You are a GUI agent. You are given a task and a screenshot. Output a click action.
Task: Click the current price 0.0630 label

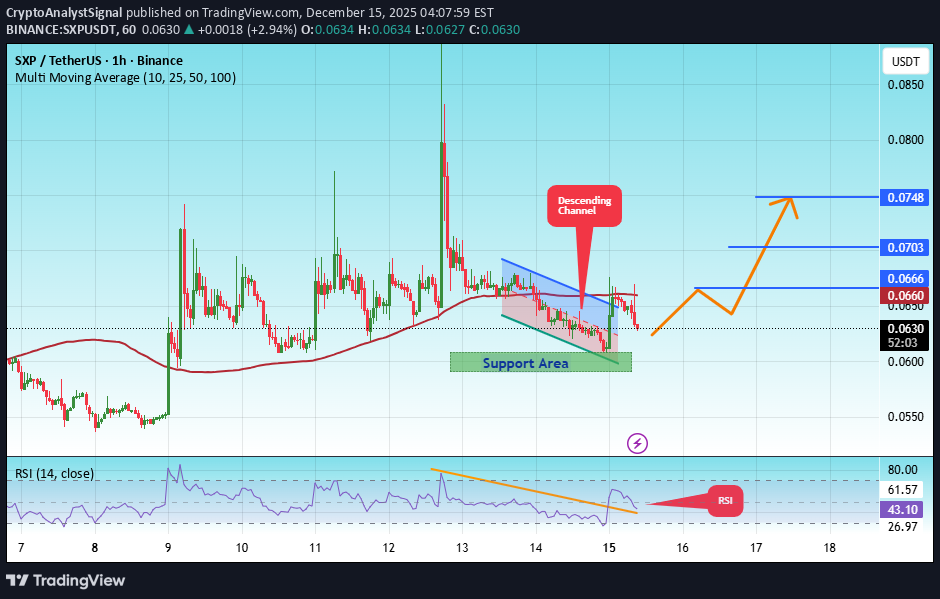point(904,327)
